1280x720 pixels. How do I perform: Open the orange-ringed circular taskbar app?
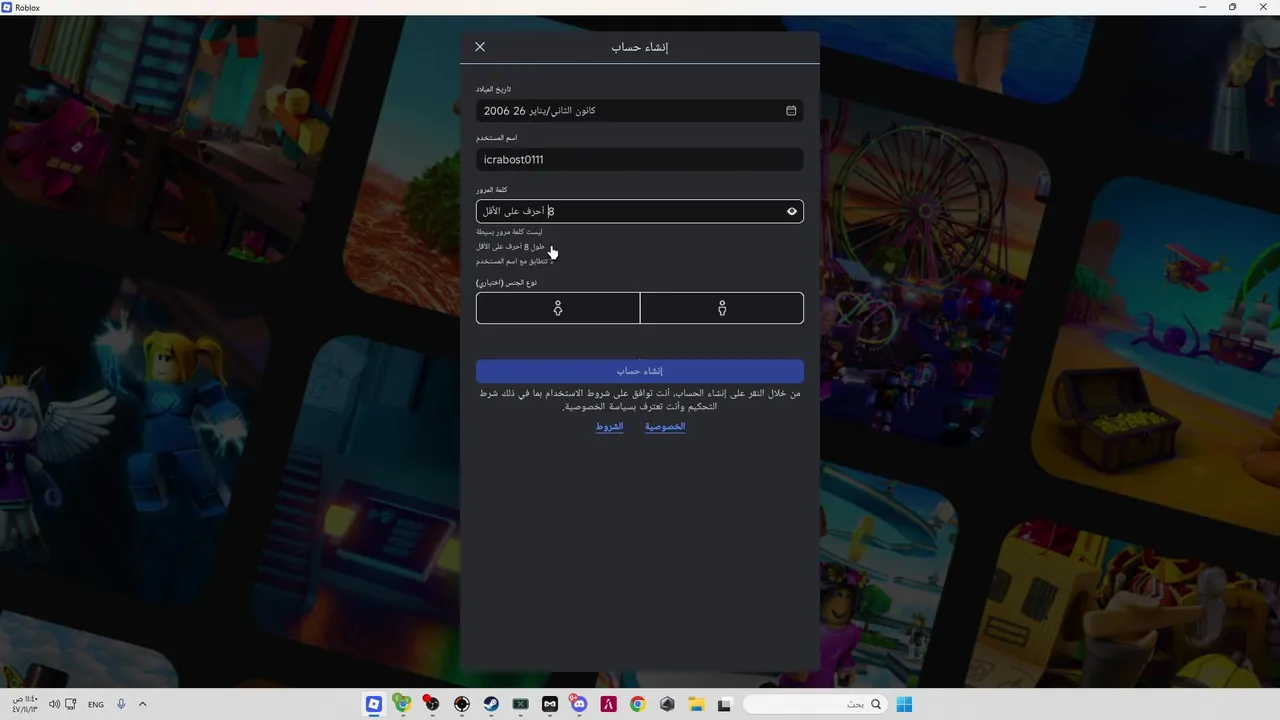(x=461, y=704)
